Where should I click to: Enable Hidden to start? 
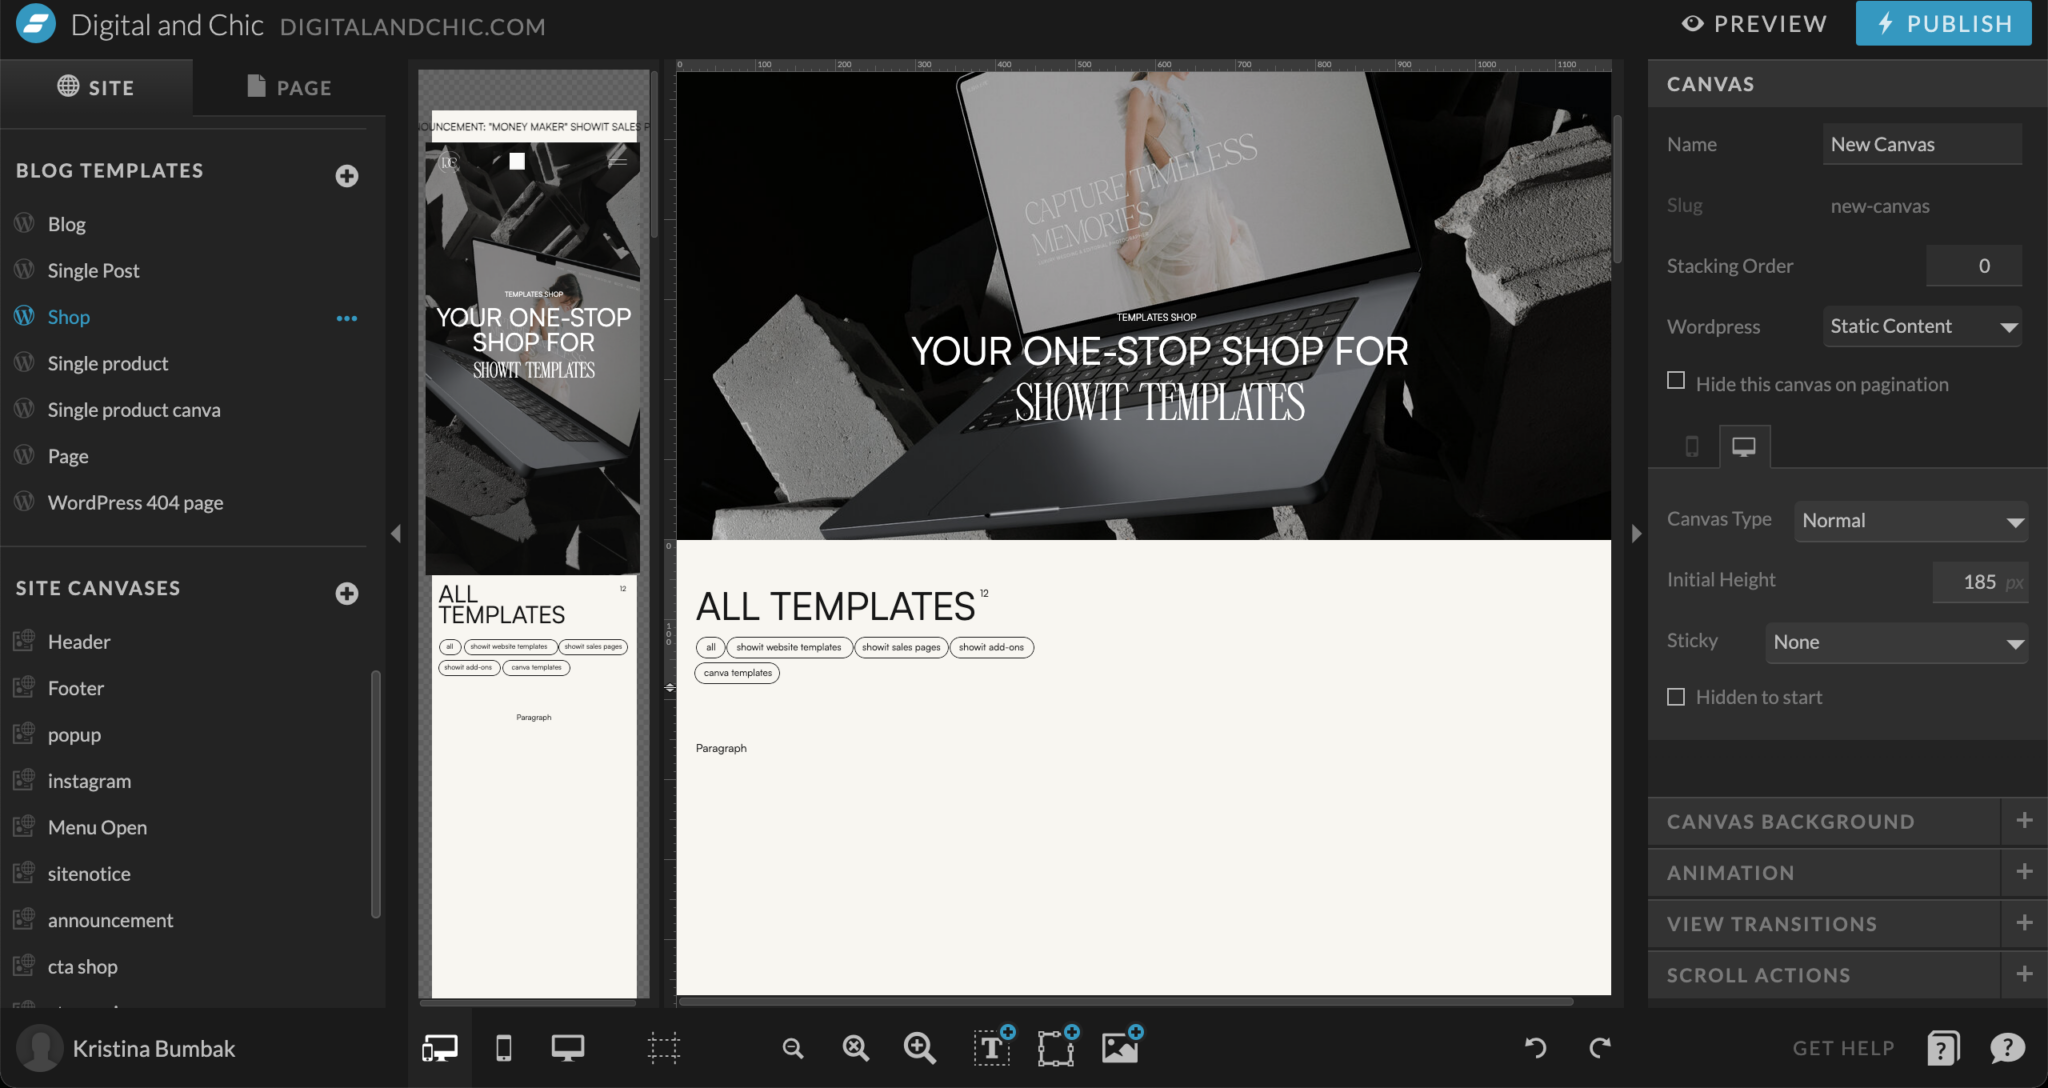(1676, 697)
